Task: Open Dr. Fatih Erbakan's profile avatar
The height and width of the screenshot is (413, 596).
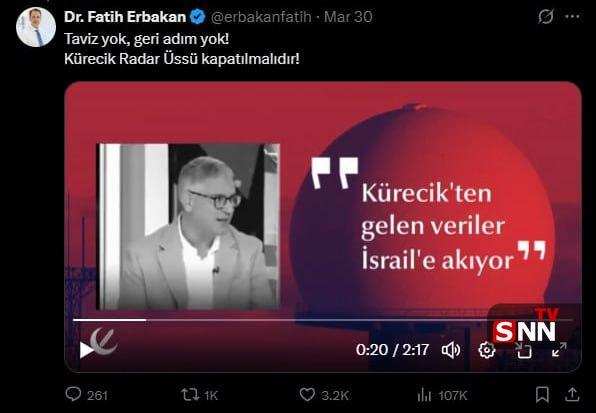Action: [x=36, y=27]
